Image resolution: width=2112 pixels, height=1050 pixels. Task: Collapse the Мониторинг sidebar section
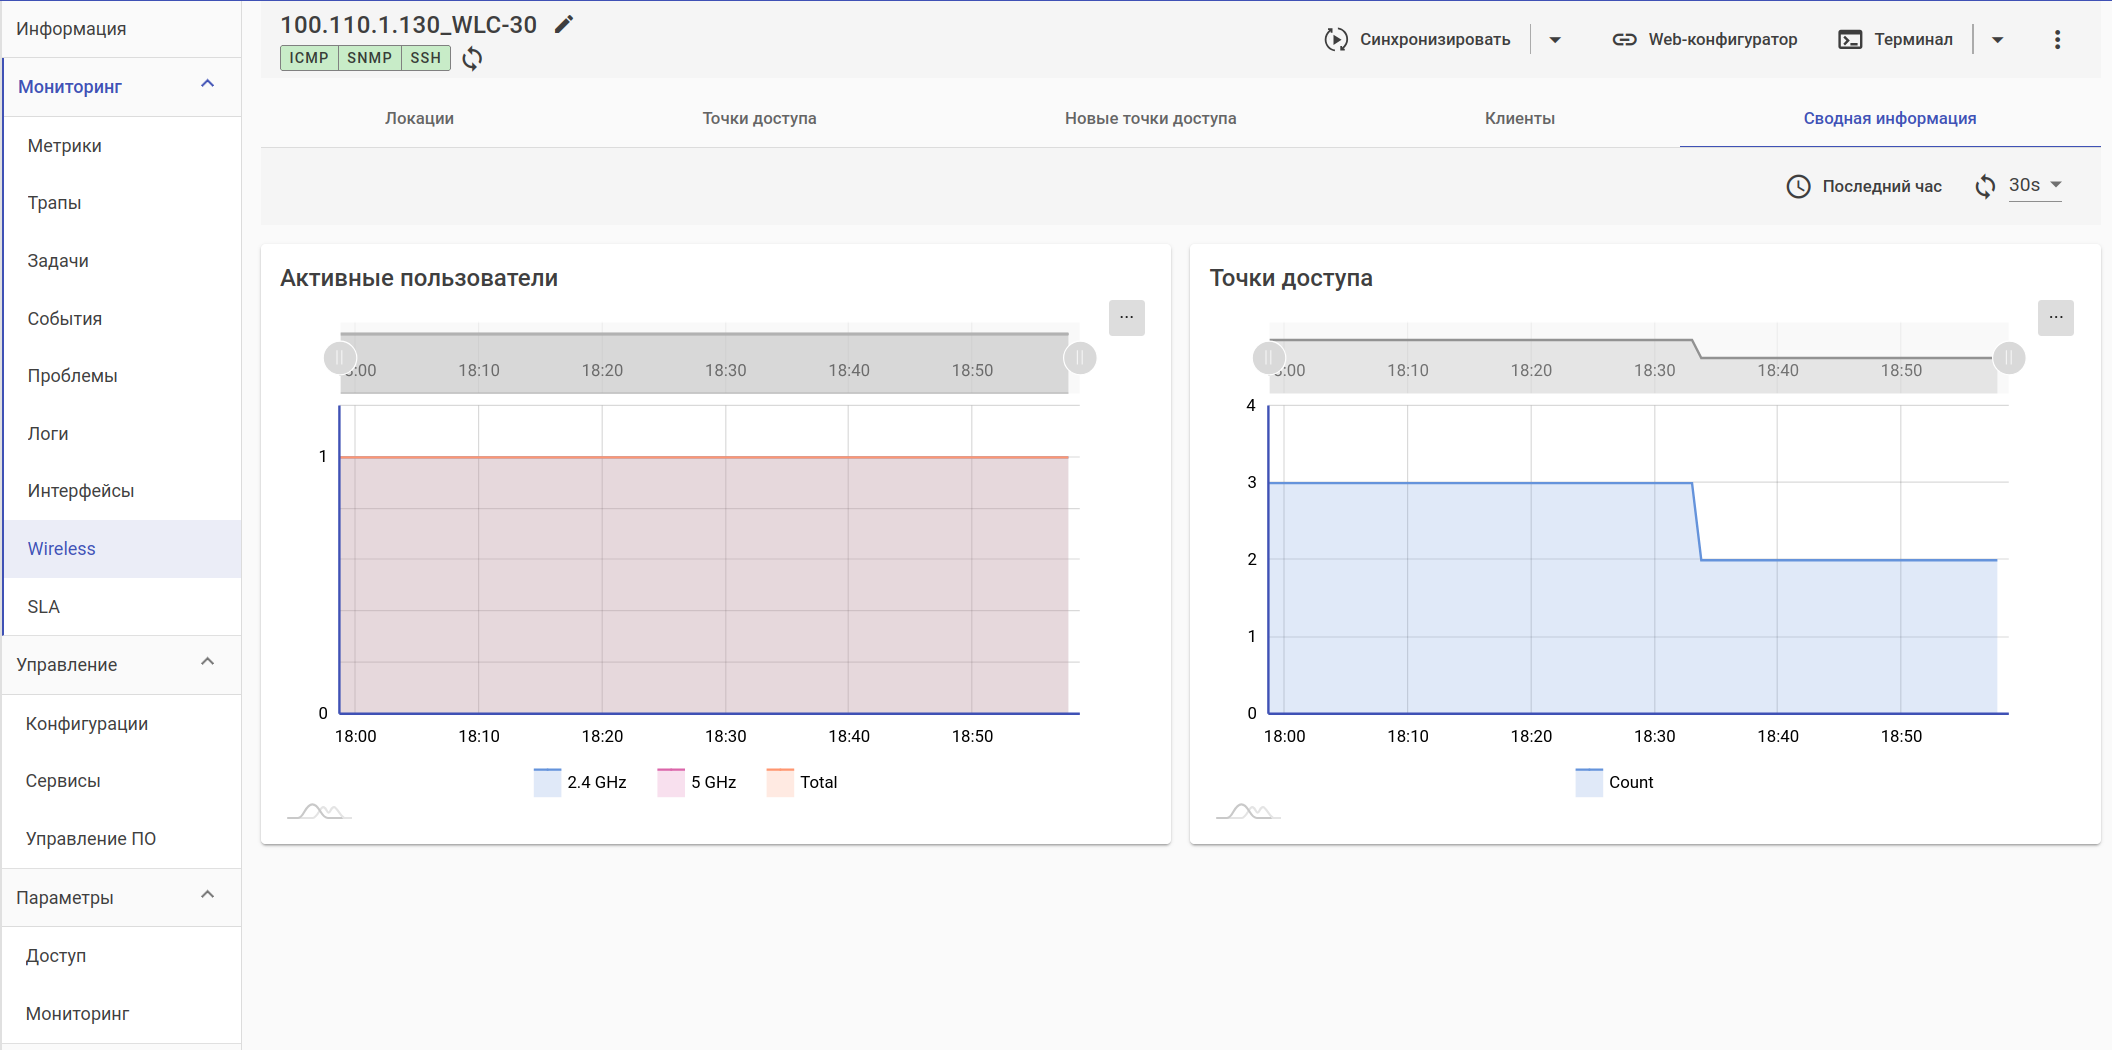208,85
